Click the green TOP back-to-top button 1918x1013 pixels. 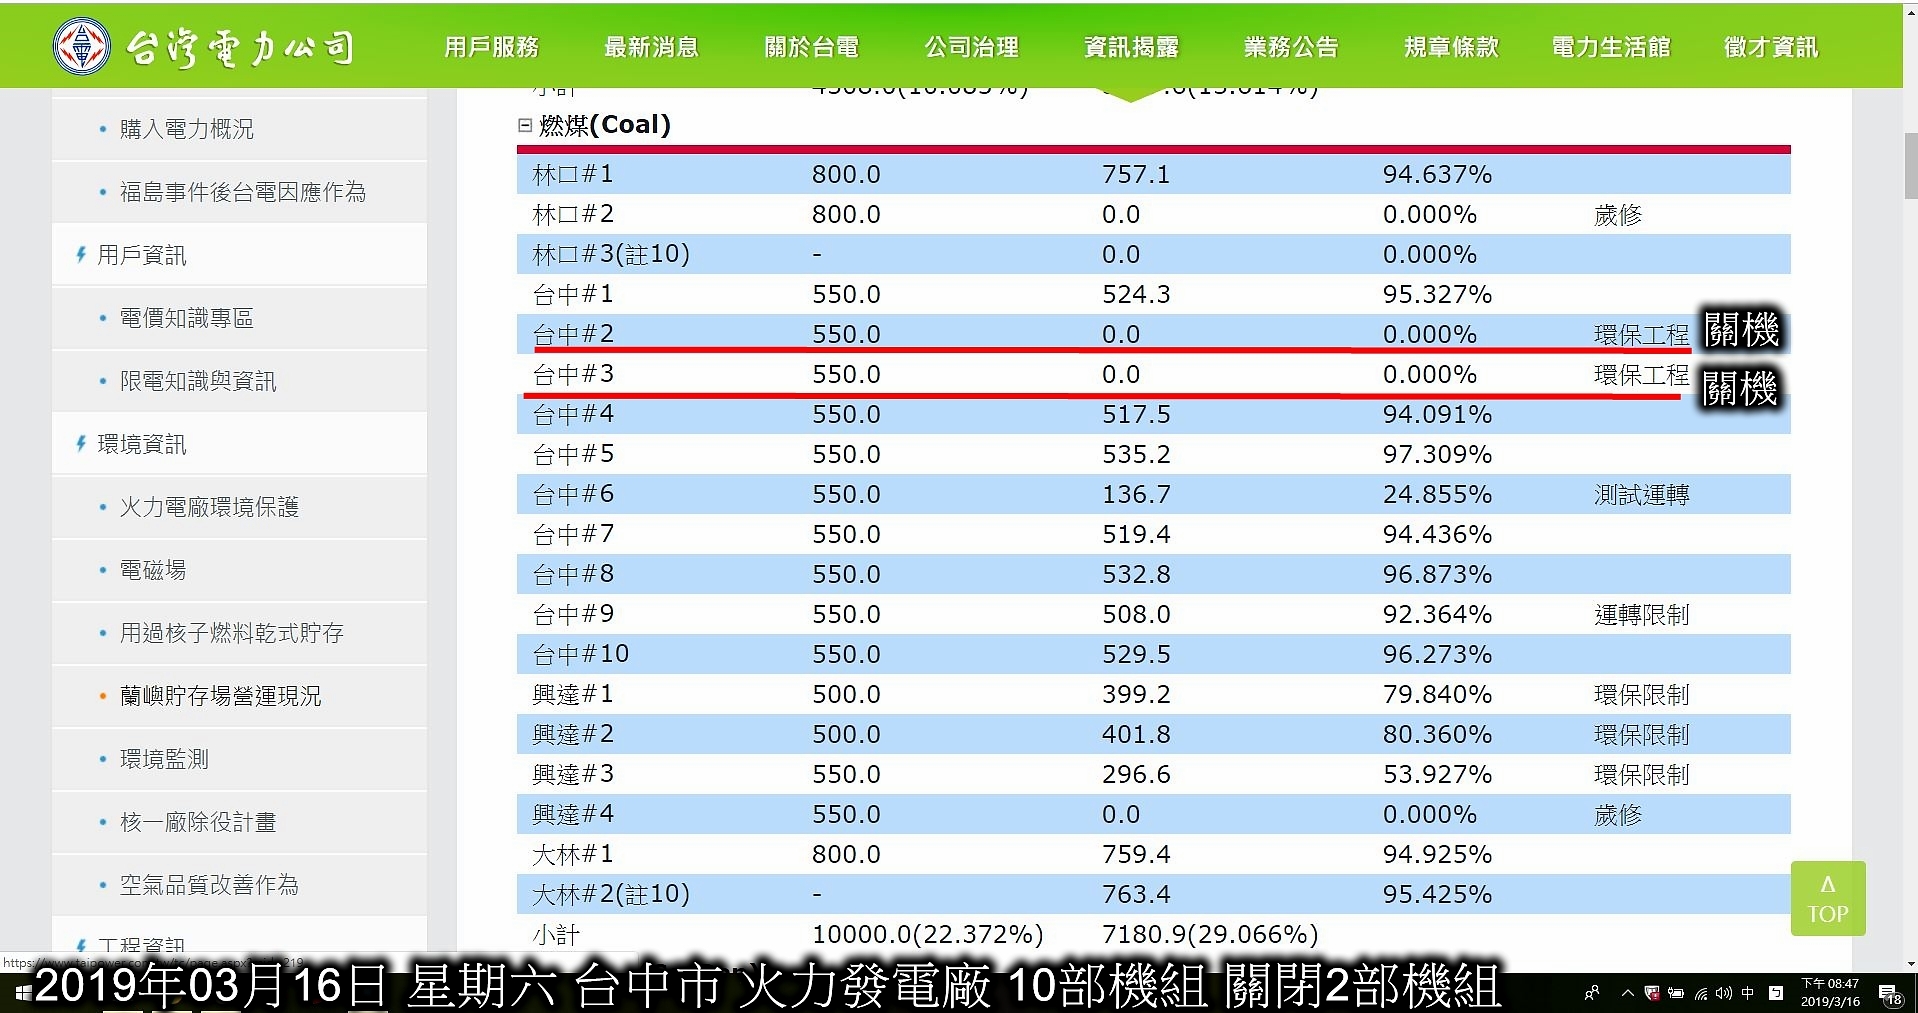coord(1828,898)
